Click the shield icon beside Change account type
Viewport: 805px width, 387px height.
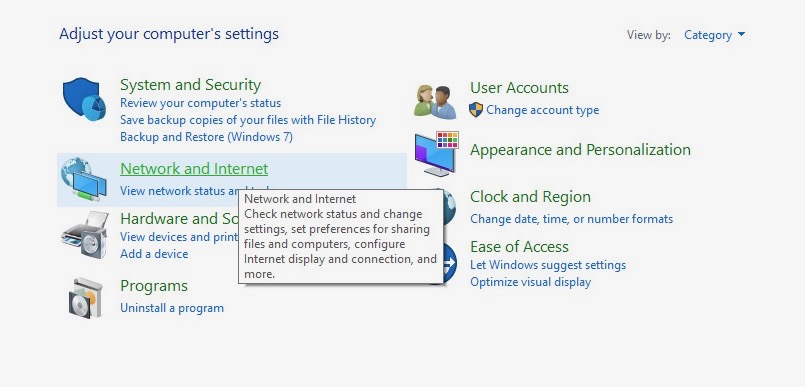pyautogui.click(x=476, y=110)
